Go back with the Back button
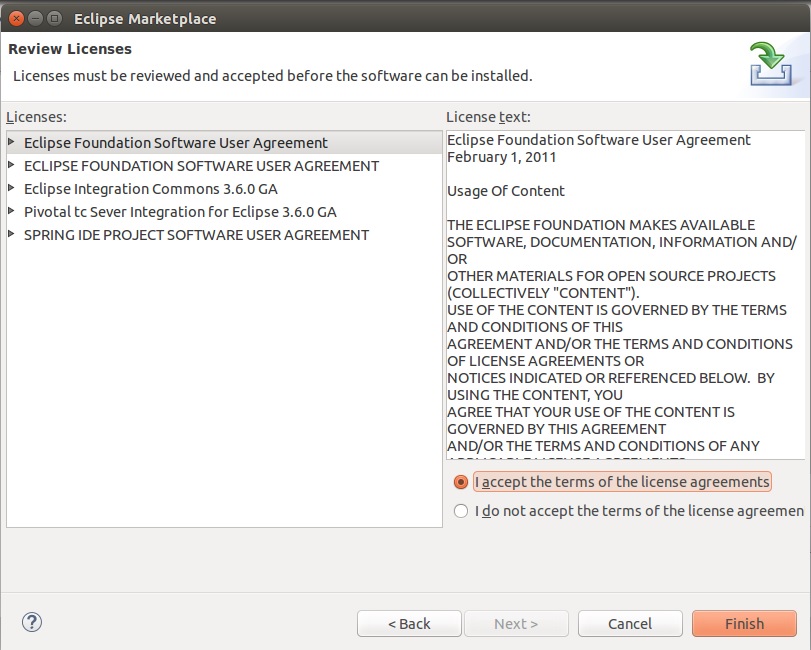Screen dimensions: 811x650 [x=409, y=624]
